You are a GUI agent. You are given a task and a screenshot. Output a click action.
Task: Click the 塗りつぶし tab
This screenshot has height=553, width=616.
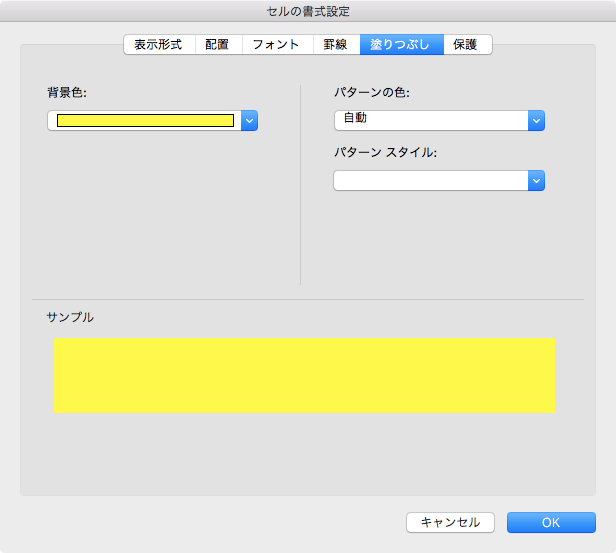tap(401, 45)
